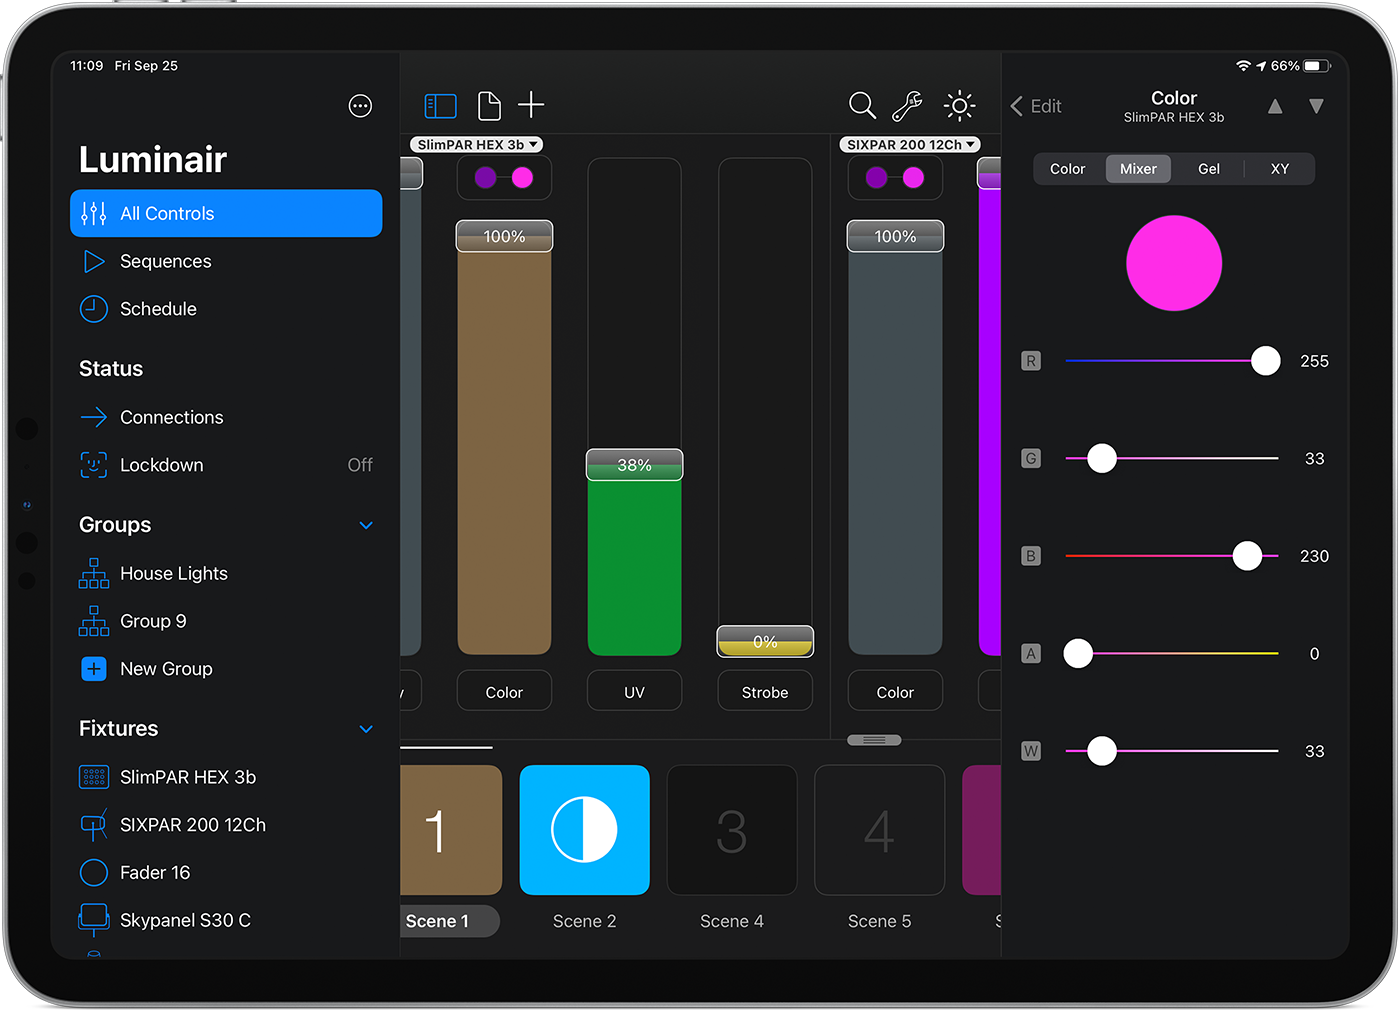1398x1010 pixels.
Task: Switch to the Color tab
Action: [1067, 169]
